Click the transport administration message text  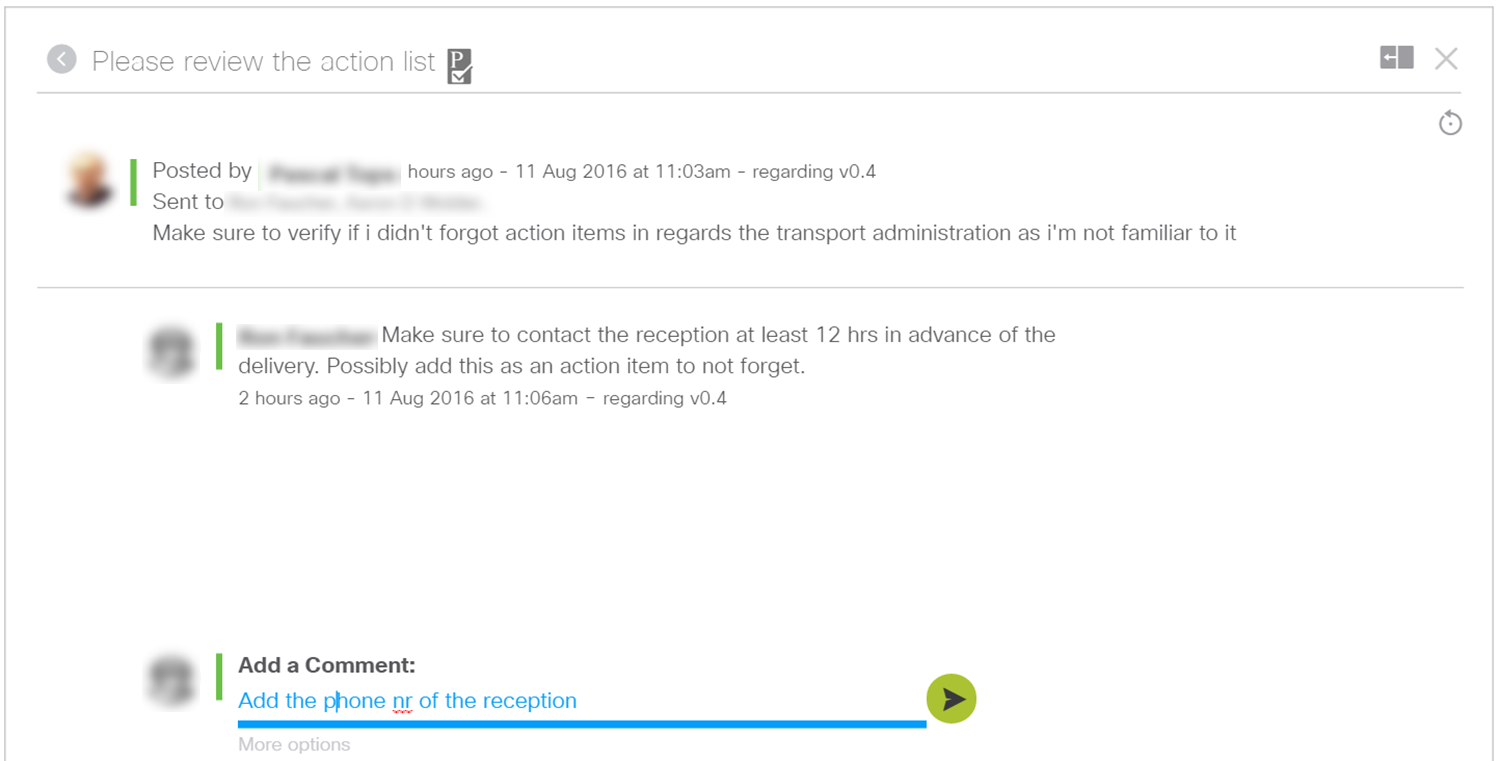point(694,233)
